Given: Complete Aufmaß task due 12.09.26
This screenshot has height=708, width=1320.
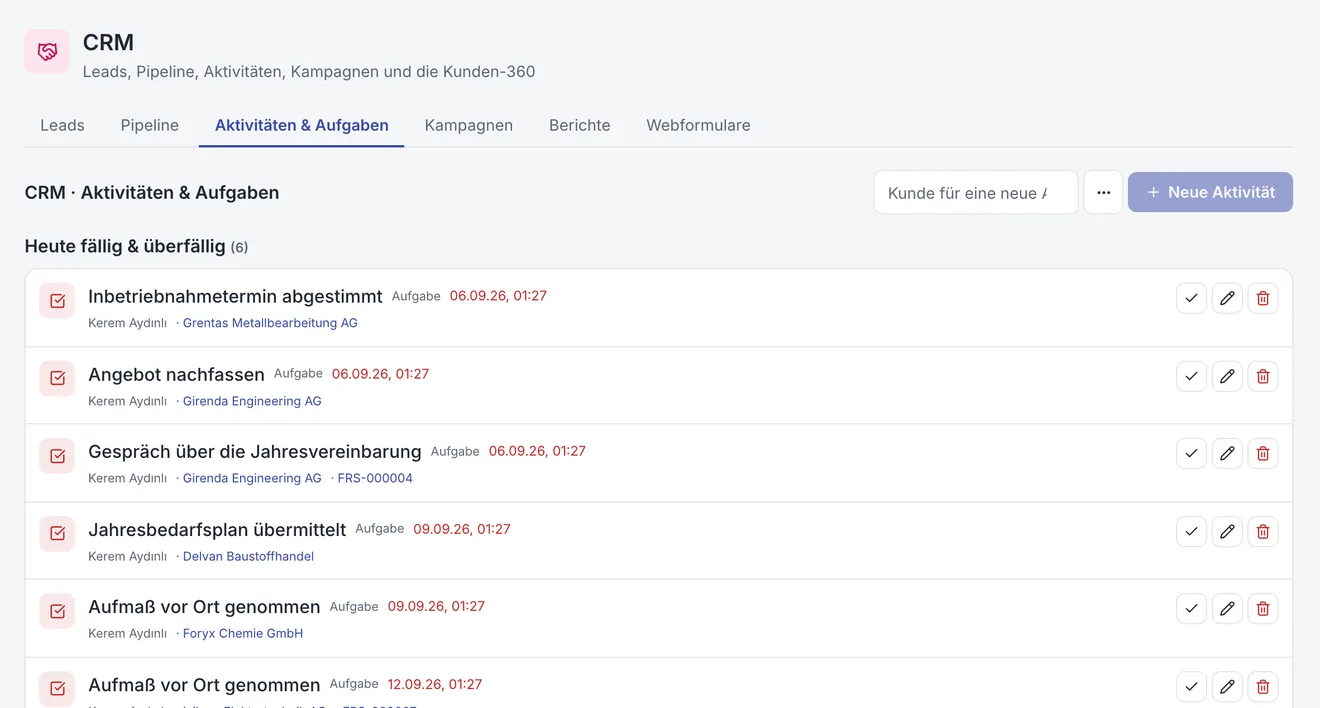Looking at the screenshot, I should 1191,686.
